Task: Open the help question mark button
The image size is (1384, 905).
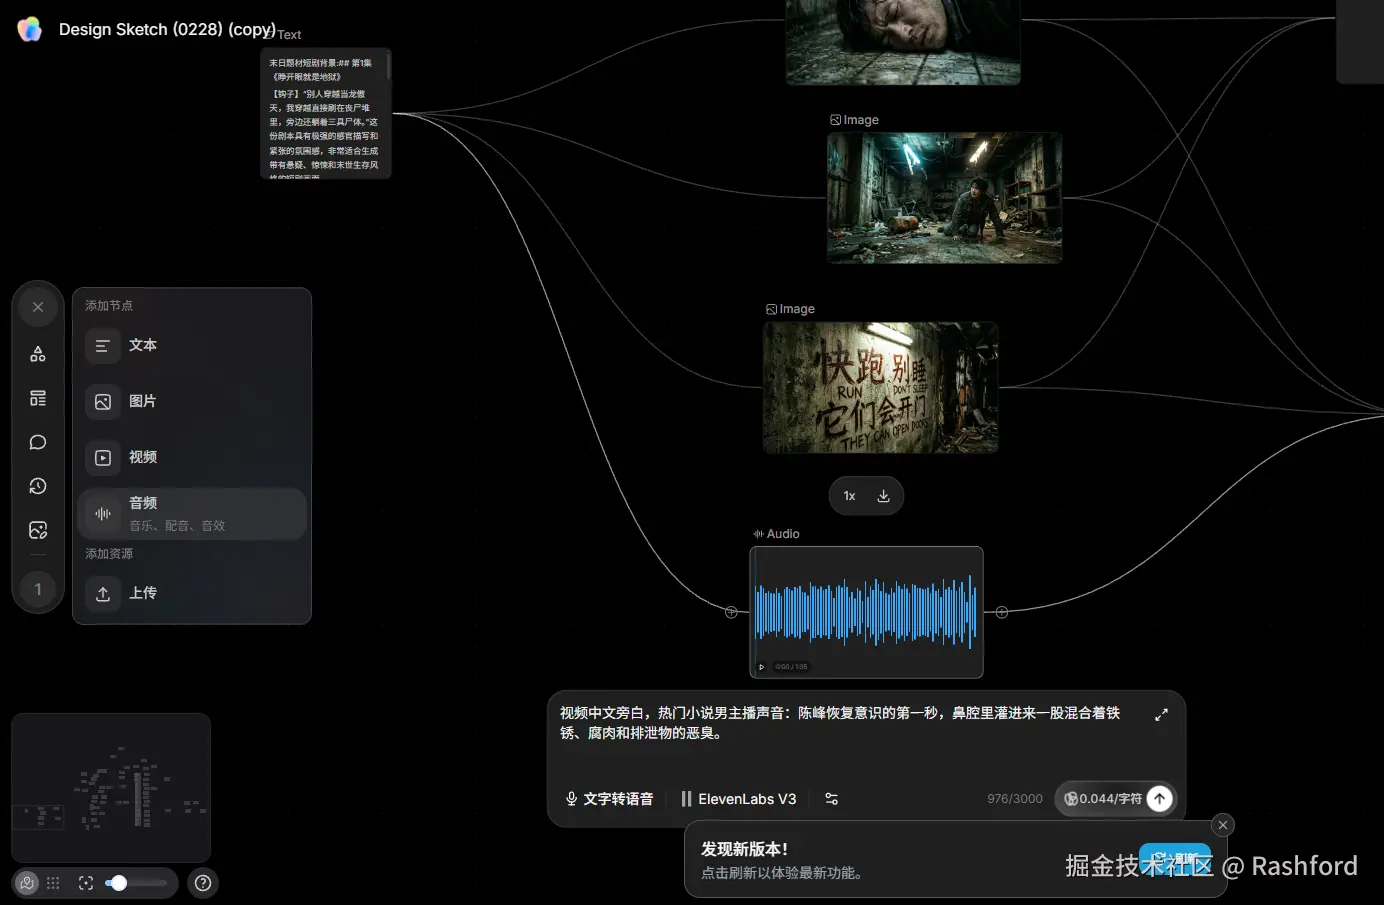Action: (203, 883)
